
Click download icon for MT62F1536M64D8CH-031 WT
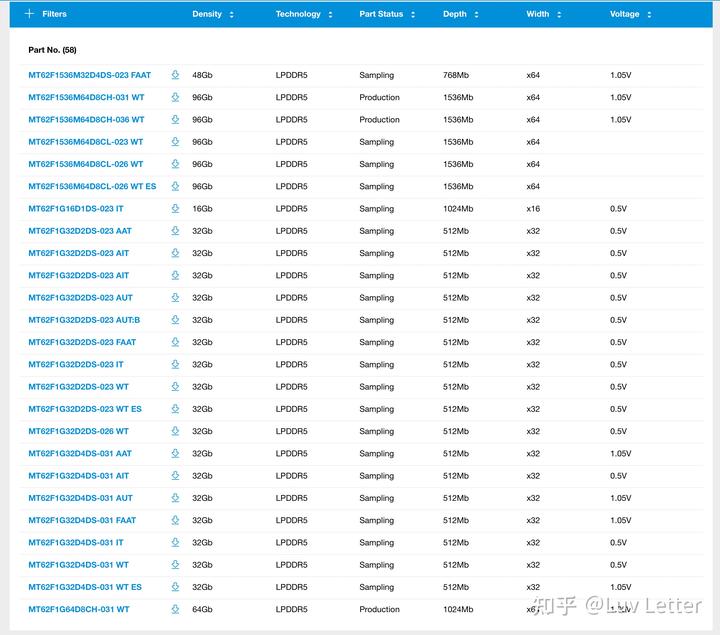[x=175, y=97]
